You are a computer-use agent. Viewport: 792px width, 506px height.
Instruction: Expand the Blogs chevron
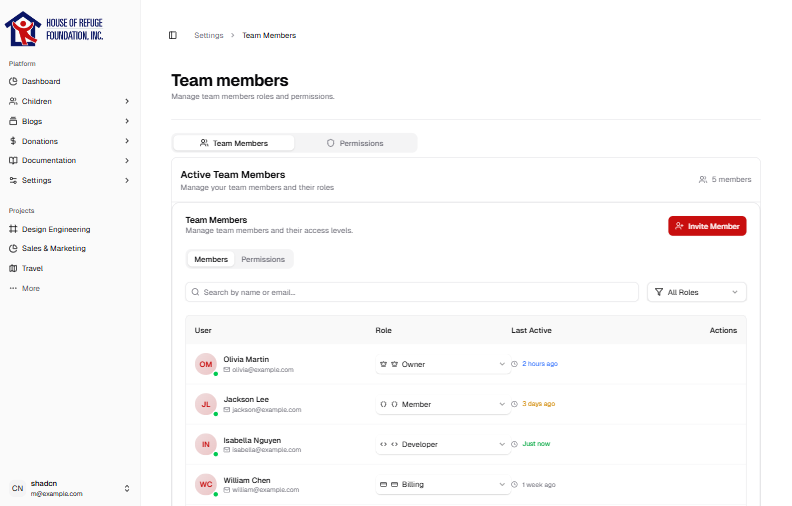127,121
